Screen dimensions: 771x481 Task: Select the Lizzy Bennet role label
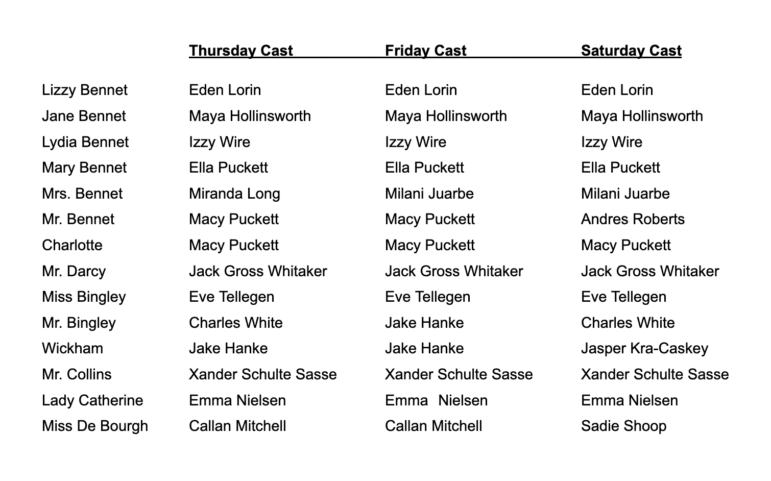85,90
